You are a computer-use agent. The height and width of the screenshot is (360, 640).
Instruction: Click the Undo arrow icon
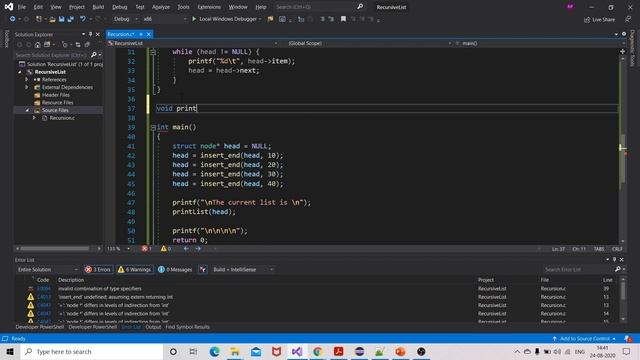(83, 19)
